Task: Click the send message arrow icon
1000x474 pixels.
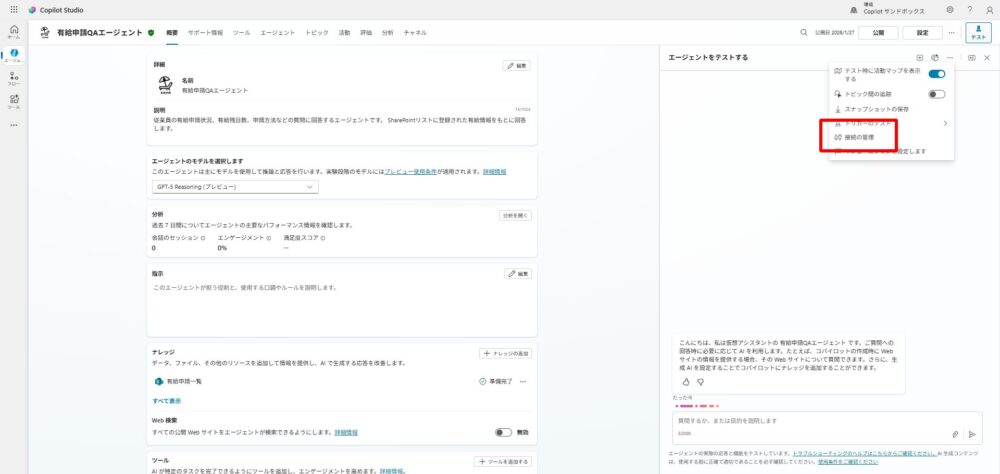Action: 971,434
